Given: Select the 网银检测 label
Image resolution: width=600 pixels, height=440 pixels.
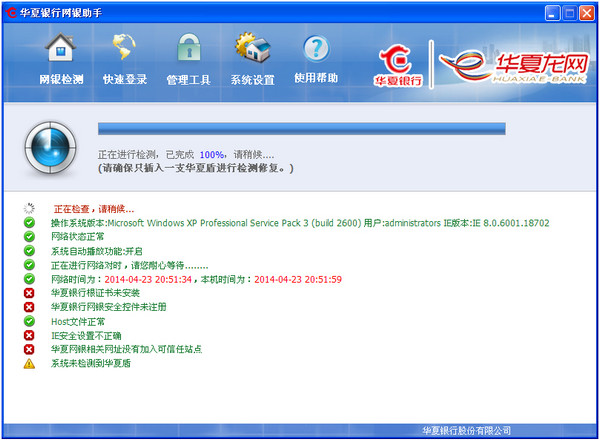Looking at the screenshot, I should click(61, 79).
